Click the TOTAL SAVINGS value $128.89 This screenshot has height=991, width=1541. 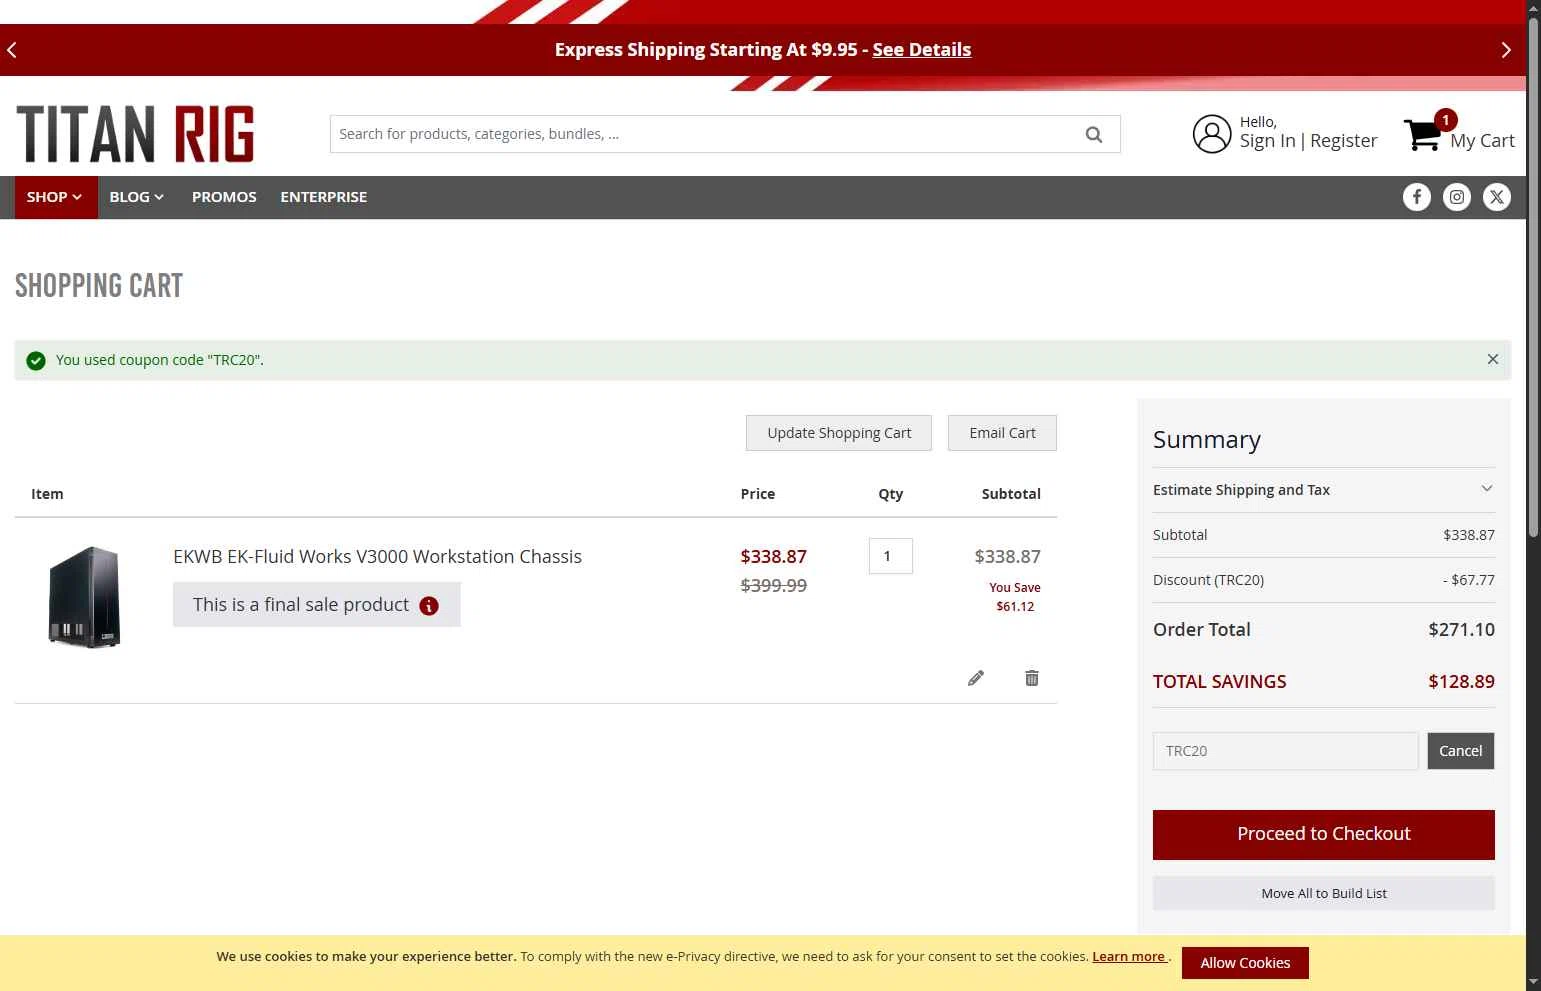(x=1461, y=682)
